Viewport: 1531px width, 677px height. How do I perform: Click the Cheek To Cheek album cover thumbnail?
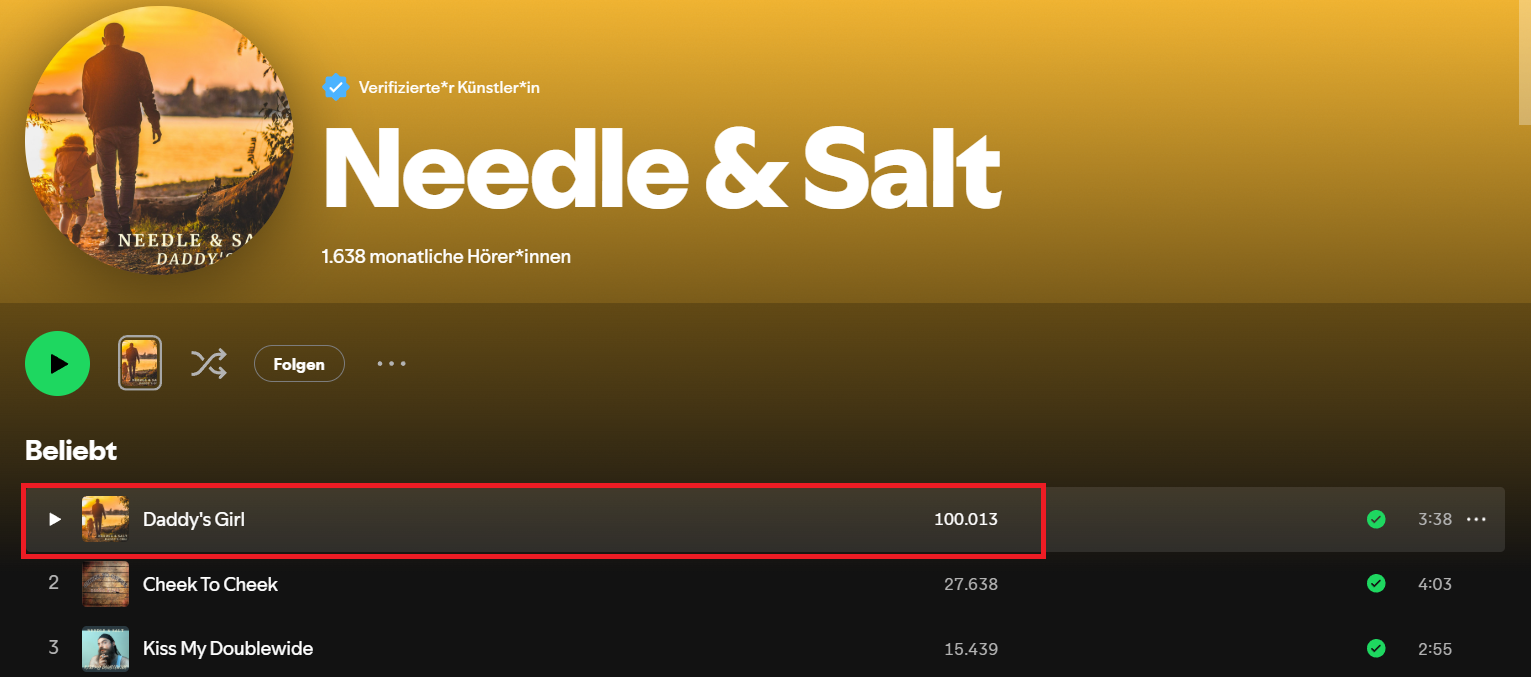[x=105, y=584]
